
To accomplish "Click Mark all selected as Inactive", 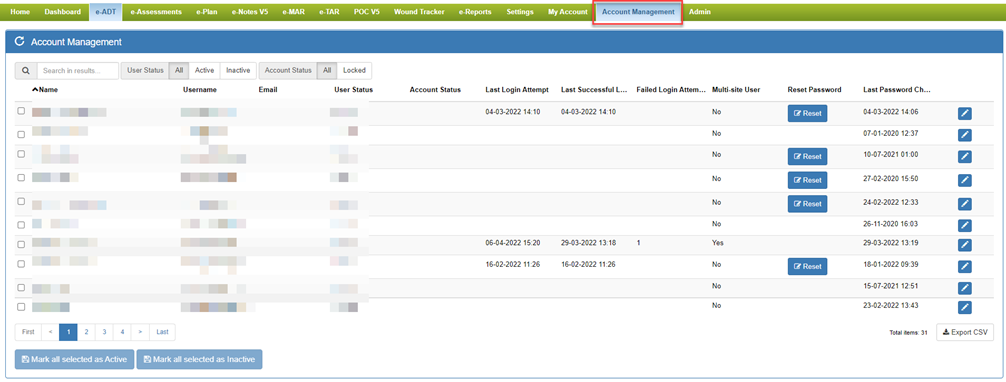I will click(200, 360).
